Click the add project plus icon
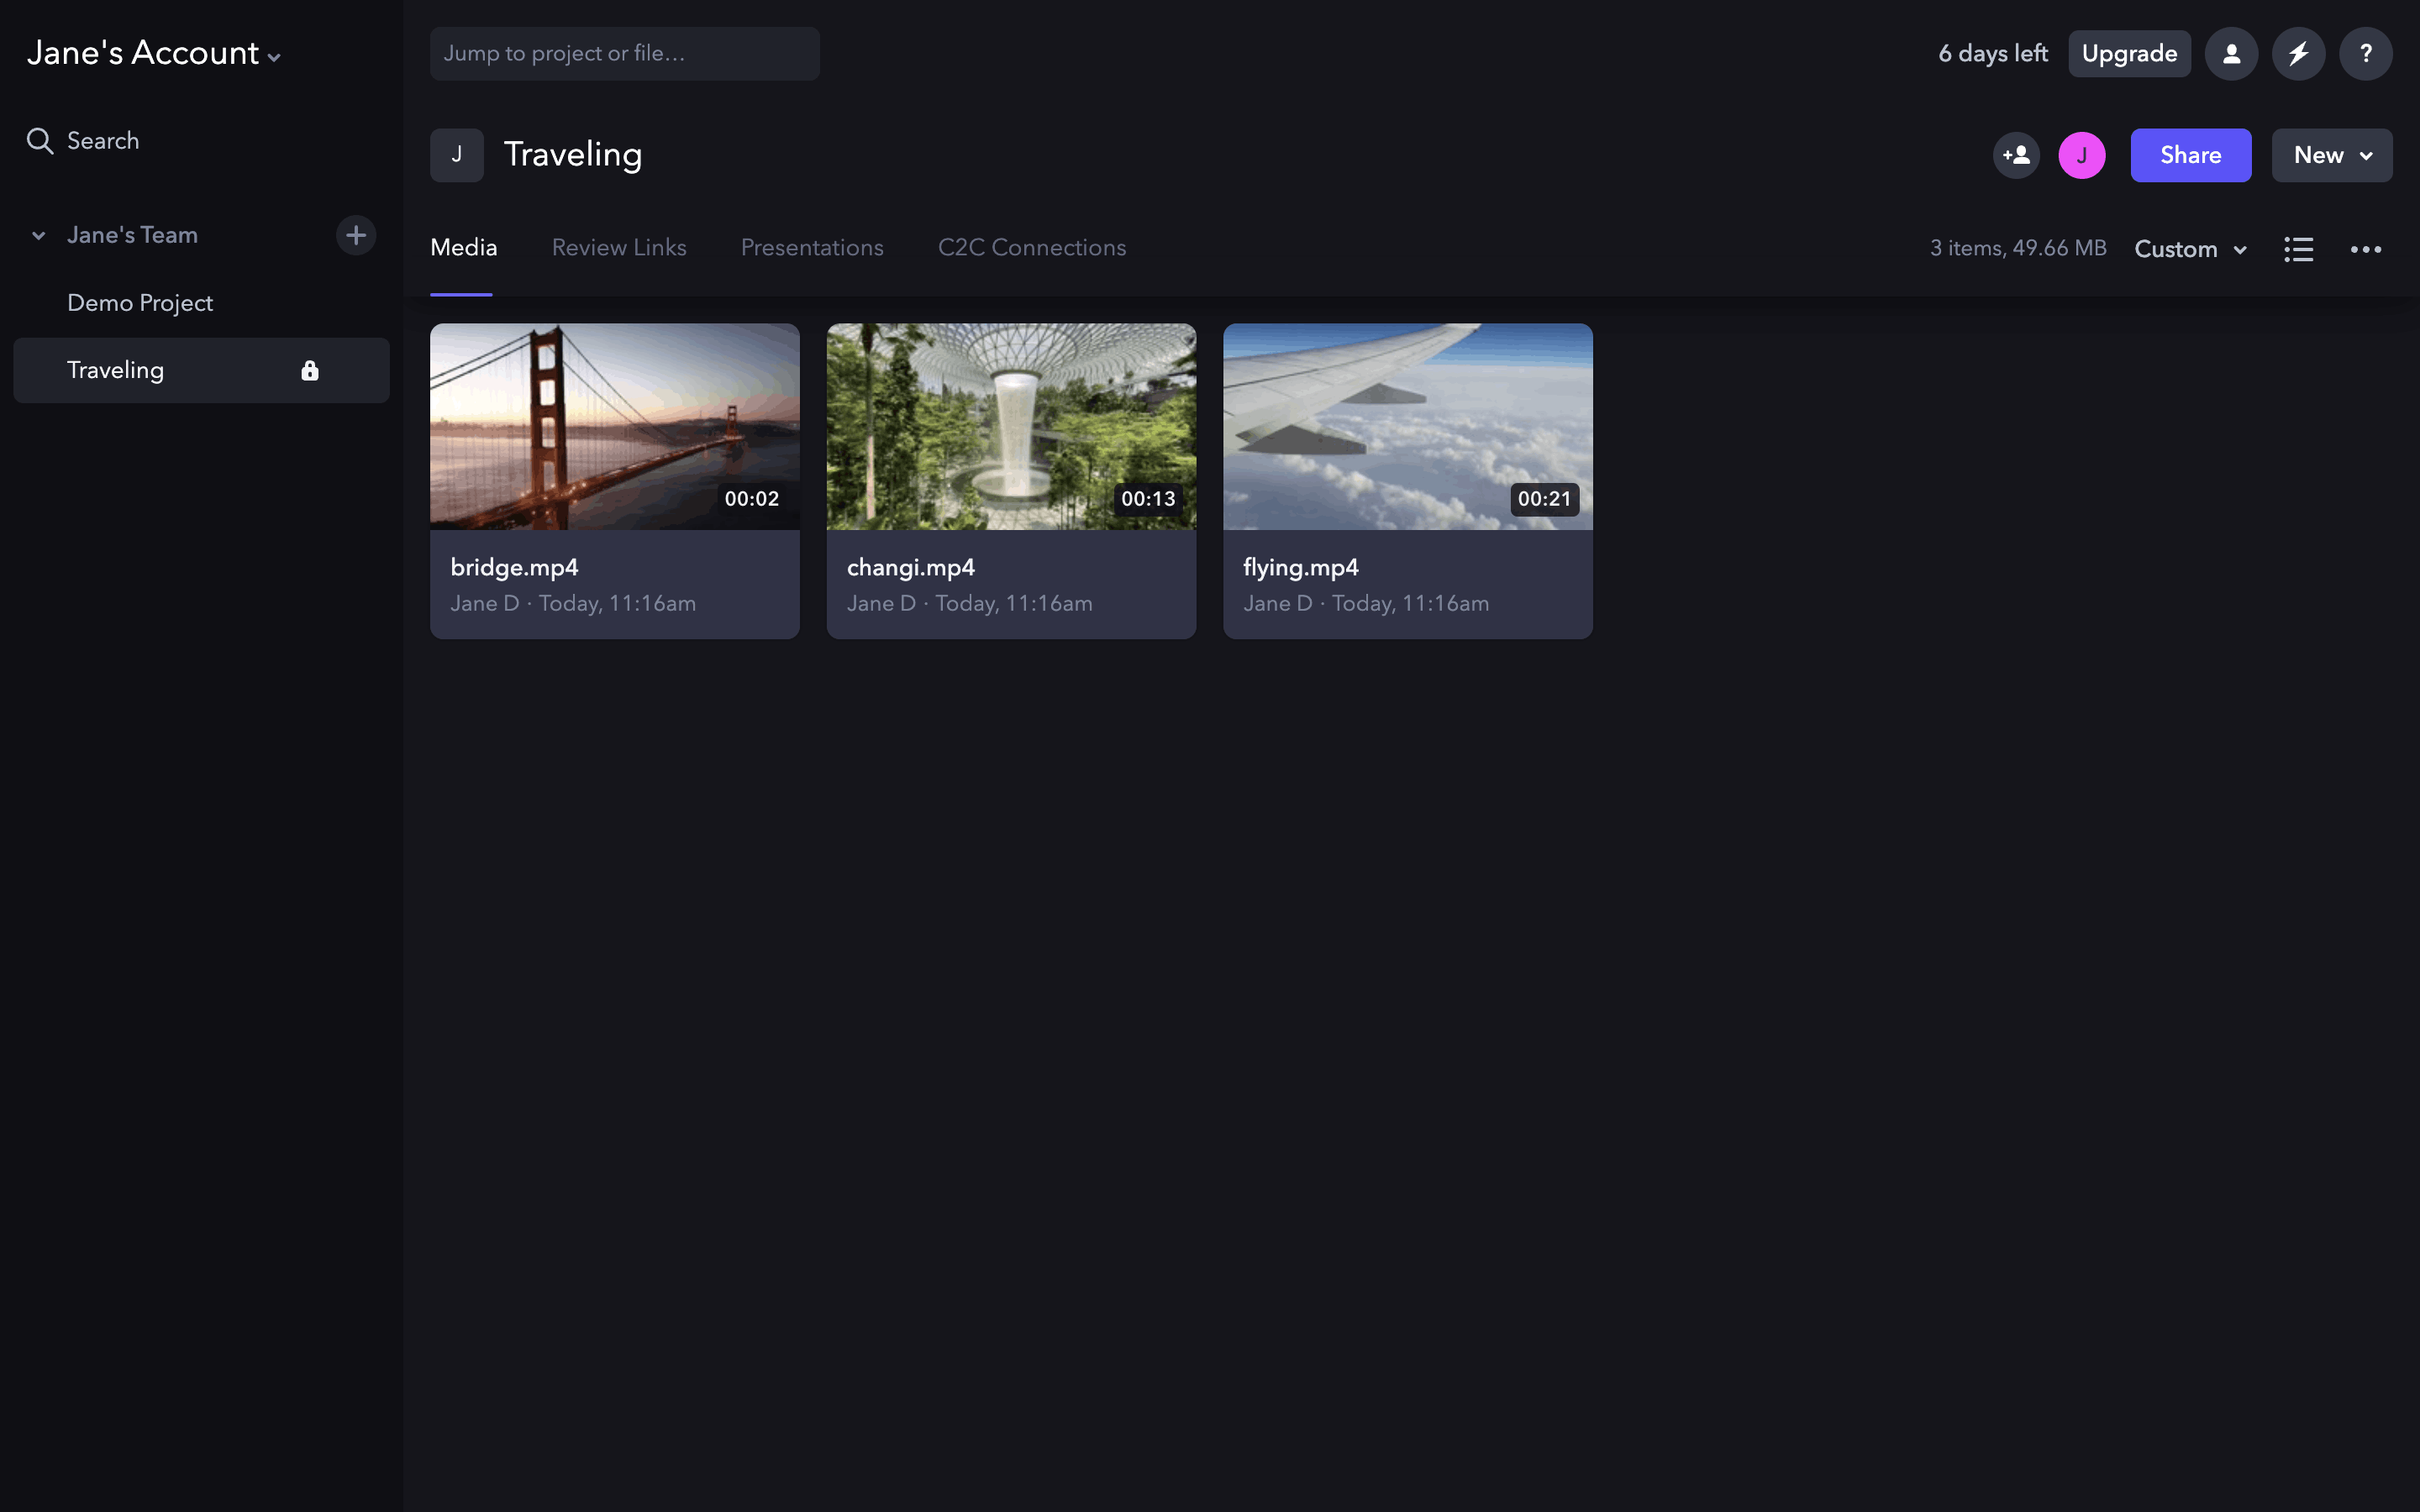Image resolution: width=2420 pixels, height=1512 pixels. 355,235
